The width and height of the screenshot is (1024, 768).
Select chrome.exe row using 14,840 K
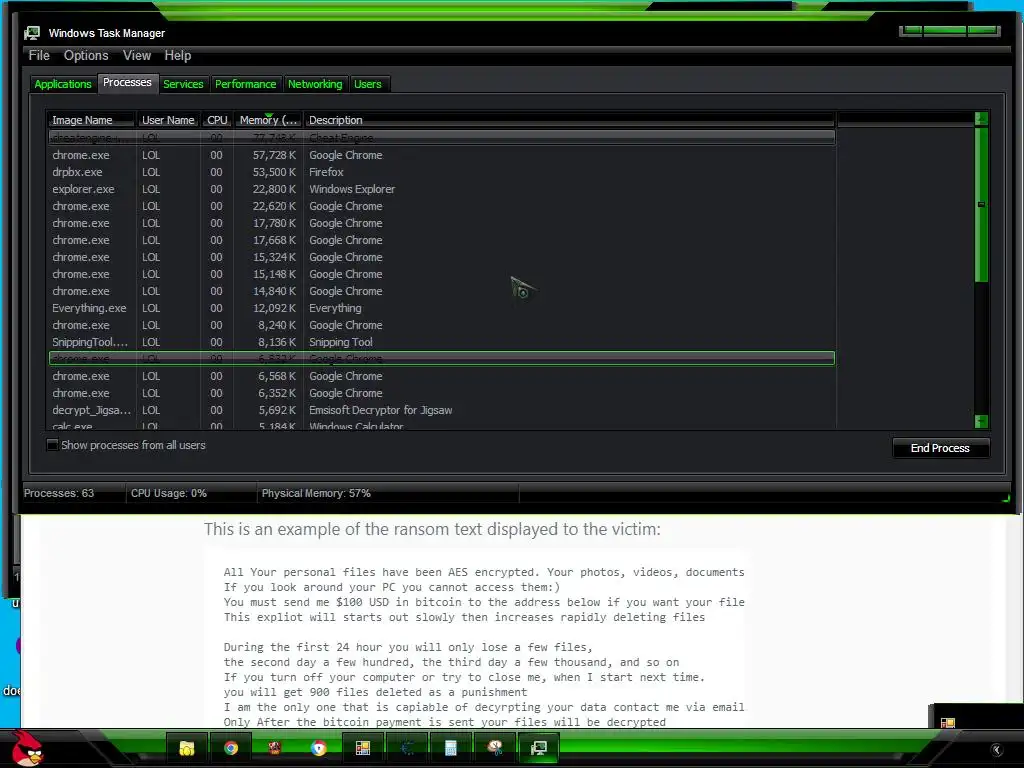click(441, 291)
